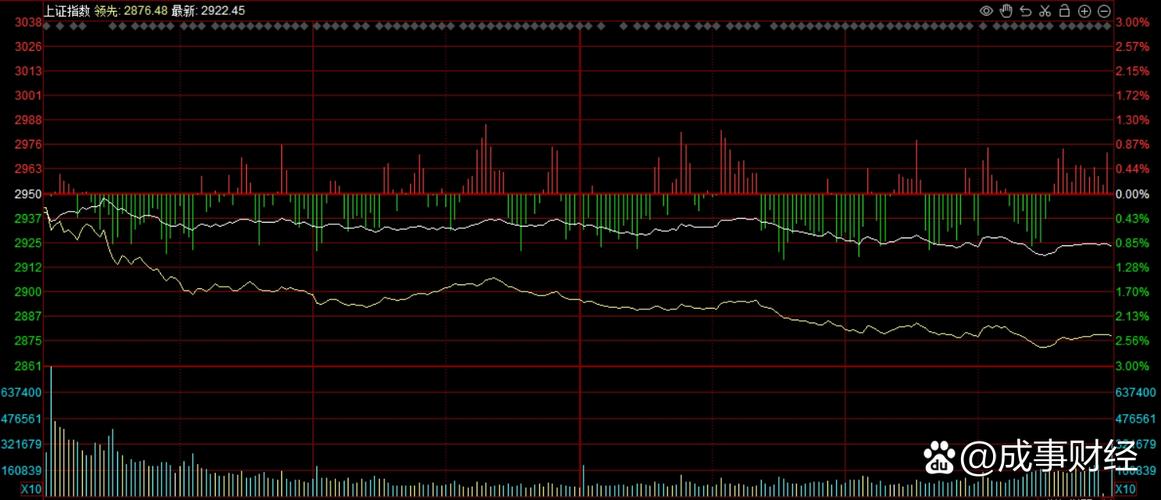Image resolution: width=1161 pixels, height=500 pixels.
Task: Click the 领先 2876.48 indicator label
Action: pos(129,10)
